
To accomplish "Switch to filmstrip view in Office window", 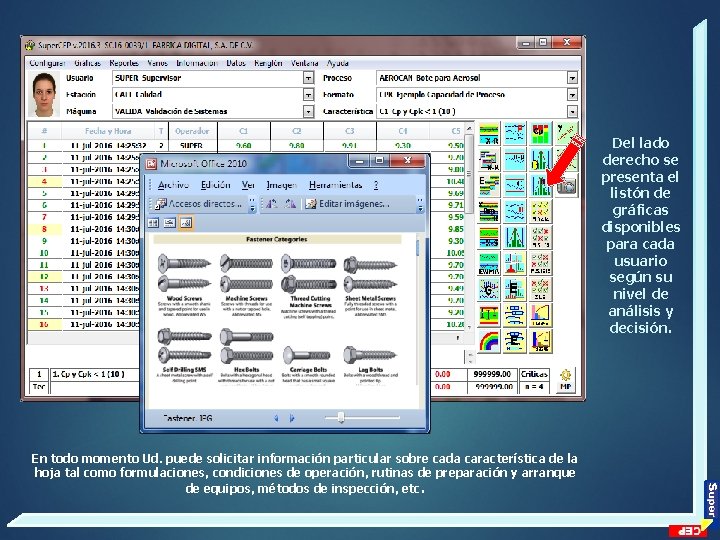I will pyautogui.click(x=169, y=223).
